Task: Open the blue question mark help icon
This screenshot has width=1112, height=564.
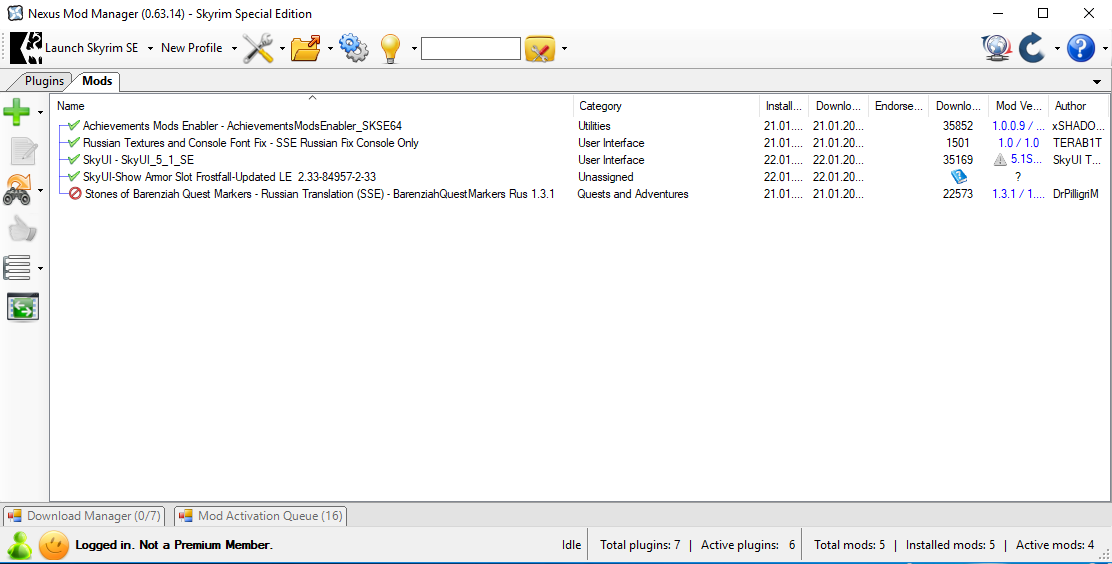Action: (1081, 48)
